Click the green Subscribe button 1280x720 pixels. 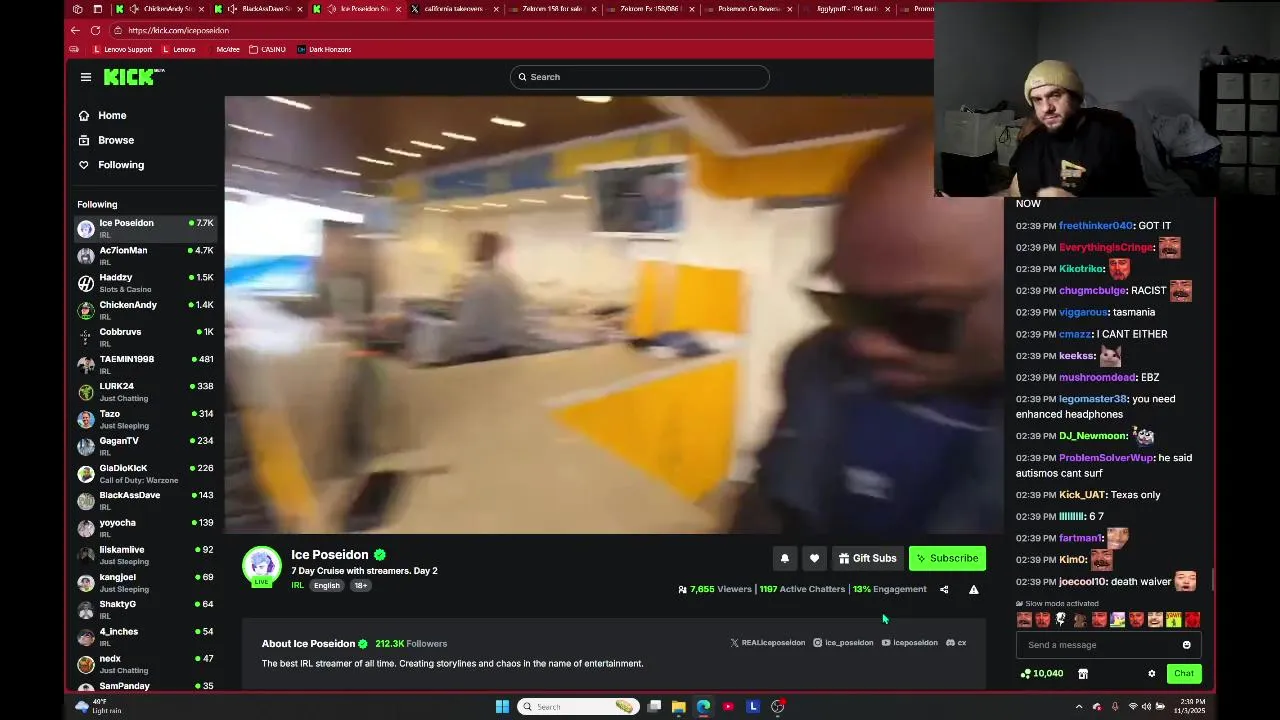pos(947,558)
